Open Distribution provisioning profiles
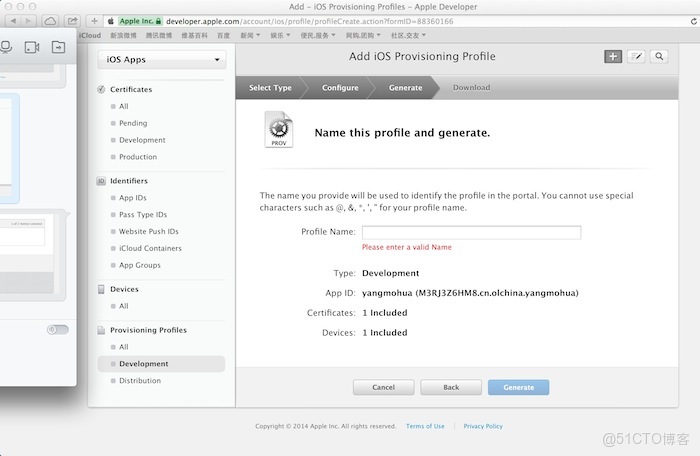This screenshot has width=700, height=456. pos(140,381)
